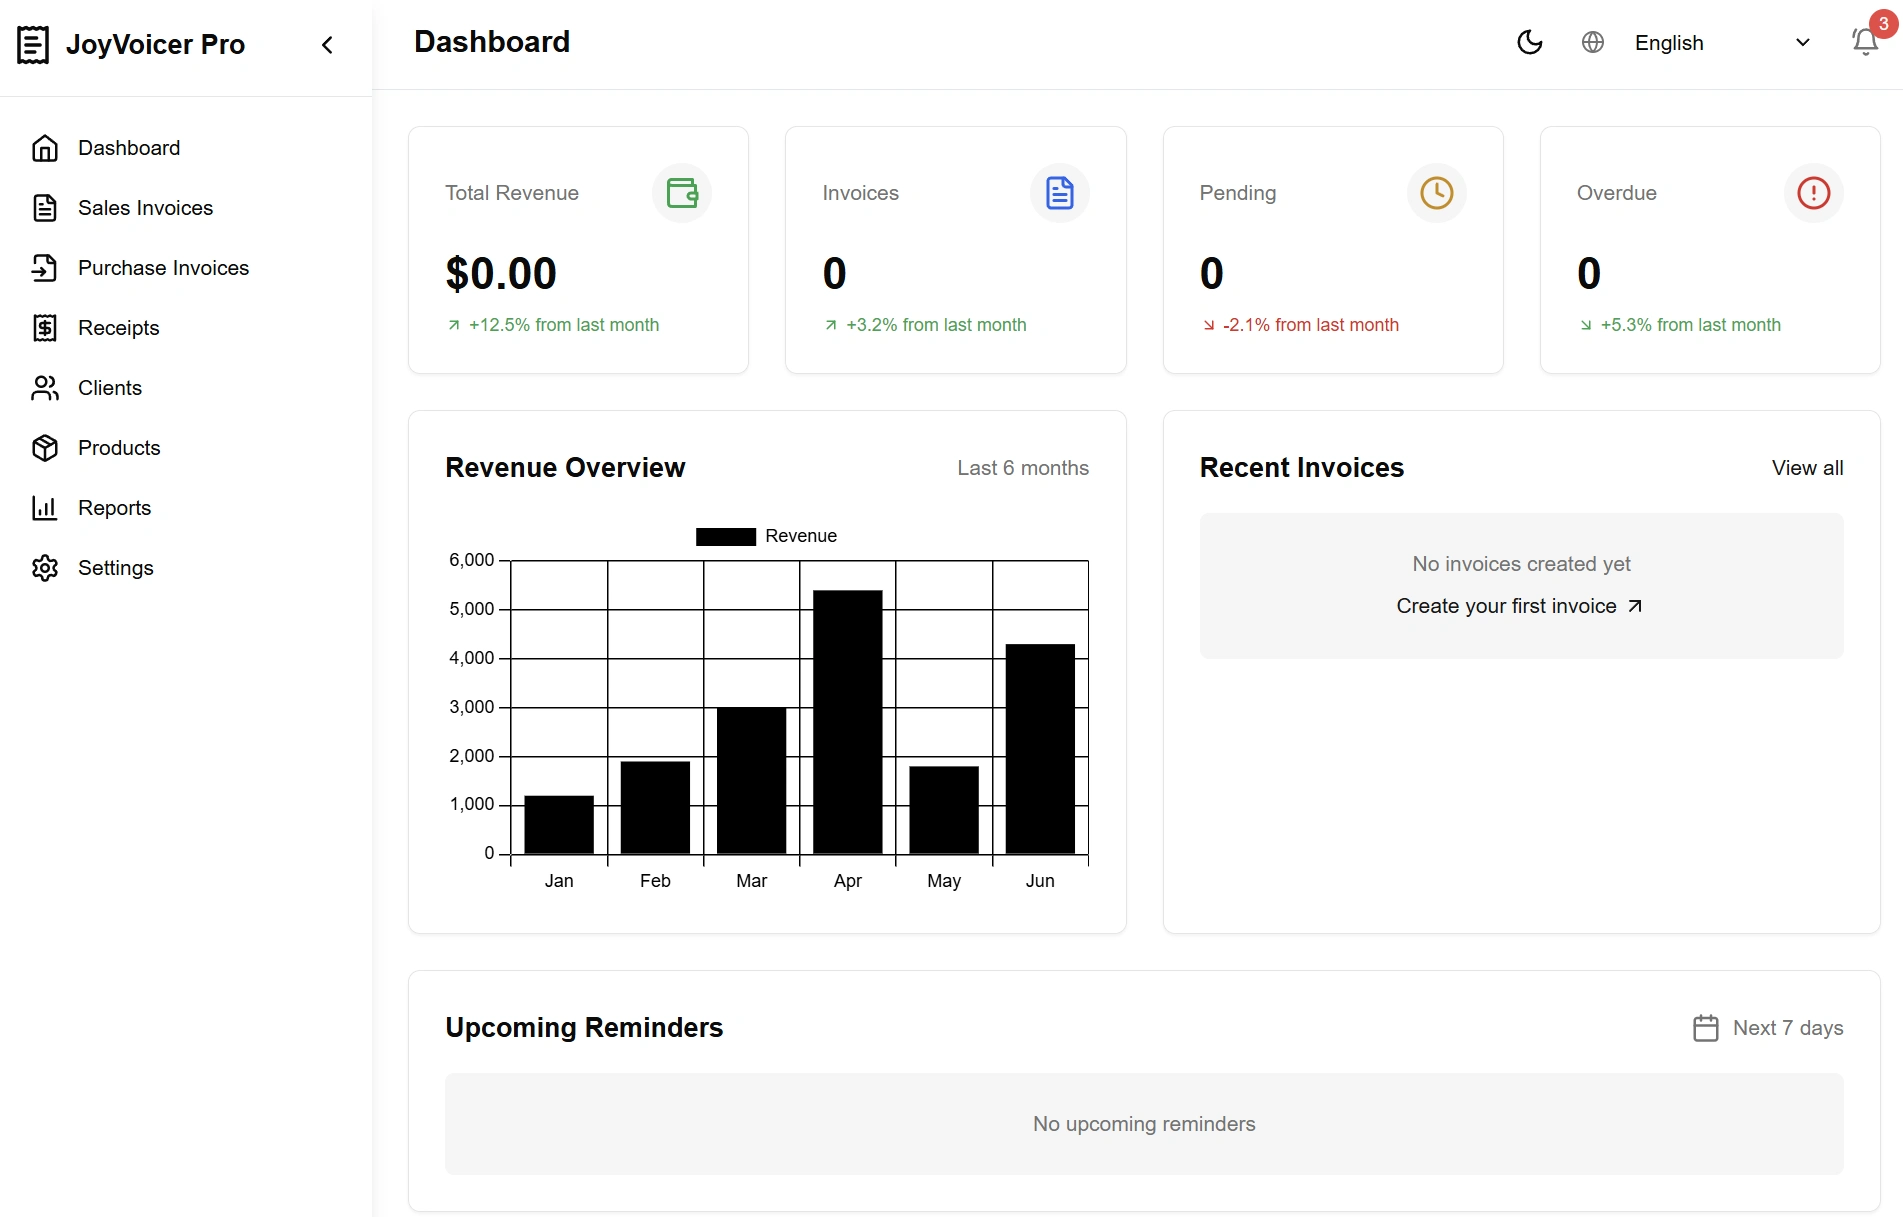Click the Settings gear icon

tap(45, 568)
